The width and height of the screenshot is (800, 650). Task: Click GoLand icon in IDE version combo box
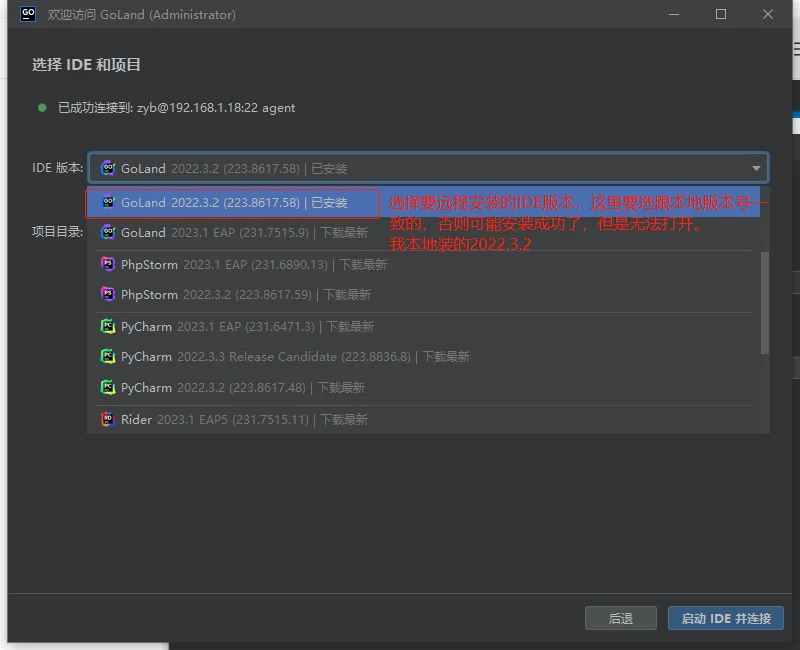[108, 168]
